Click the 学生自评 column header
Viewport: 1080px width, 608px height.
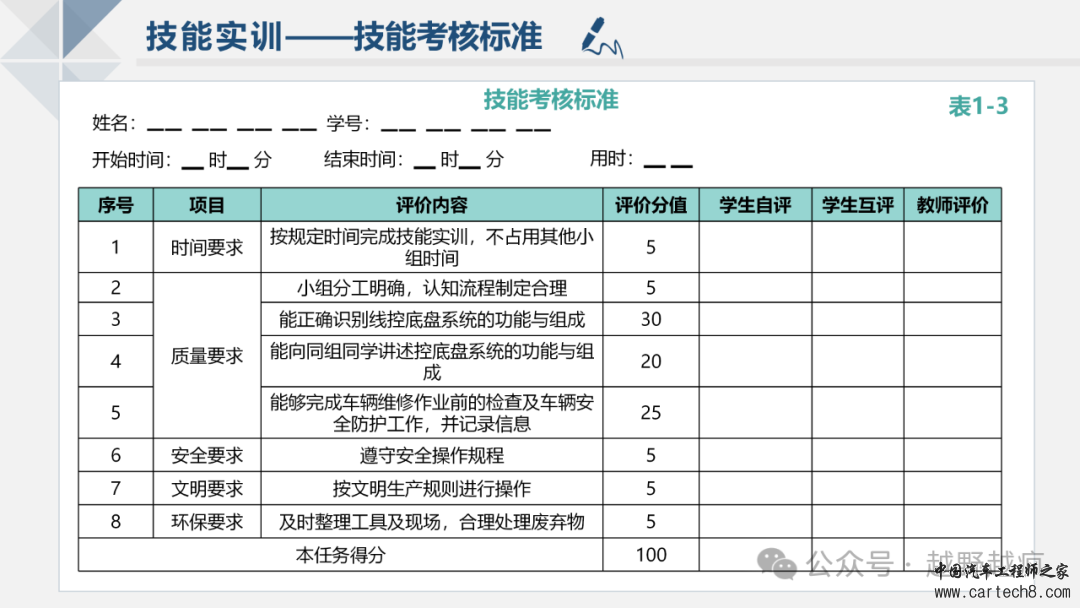pyautogui.click(x=756, y=205)
